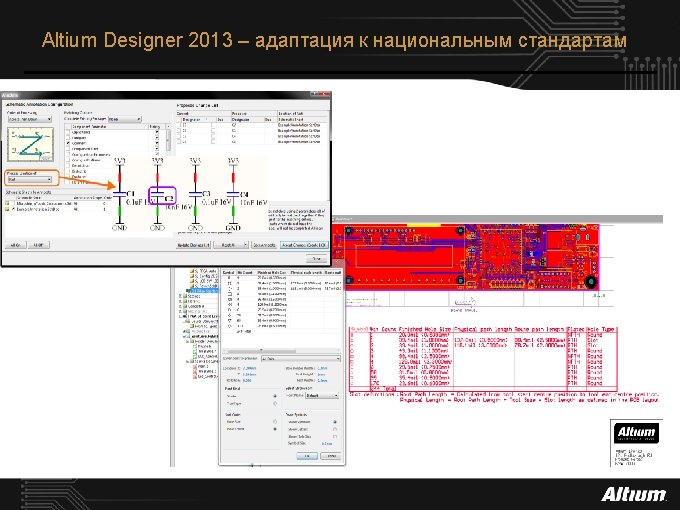Open the Units Default dropdown in drill table dialog
This screenshot has width=680, height=510.
pyautogui.click(x=322, y=396)
